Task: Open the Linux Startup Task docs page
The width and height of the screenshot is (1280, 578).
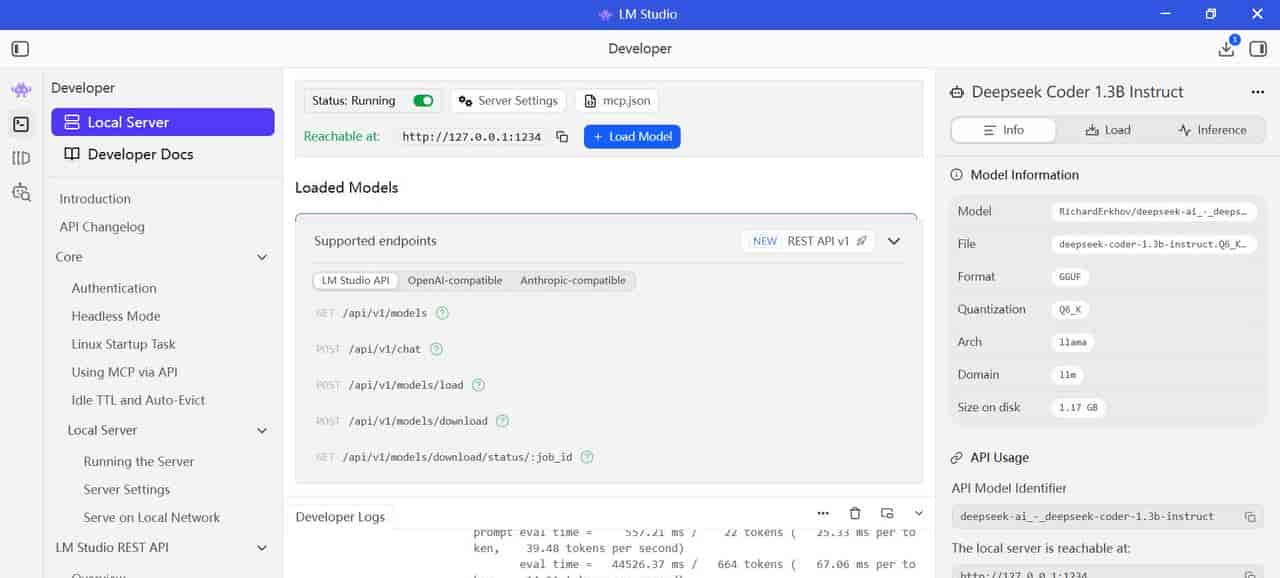Action: coord(123,344)
